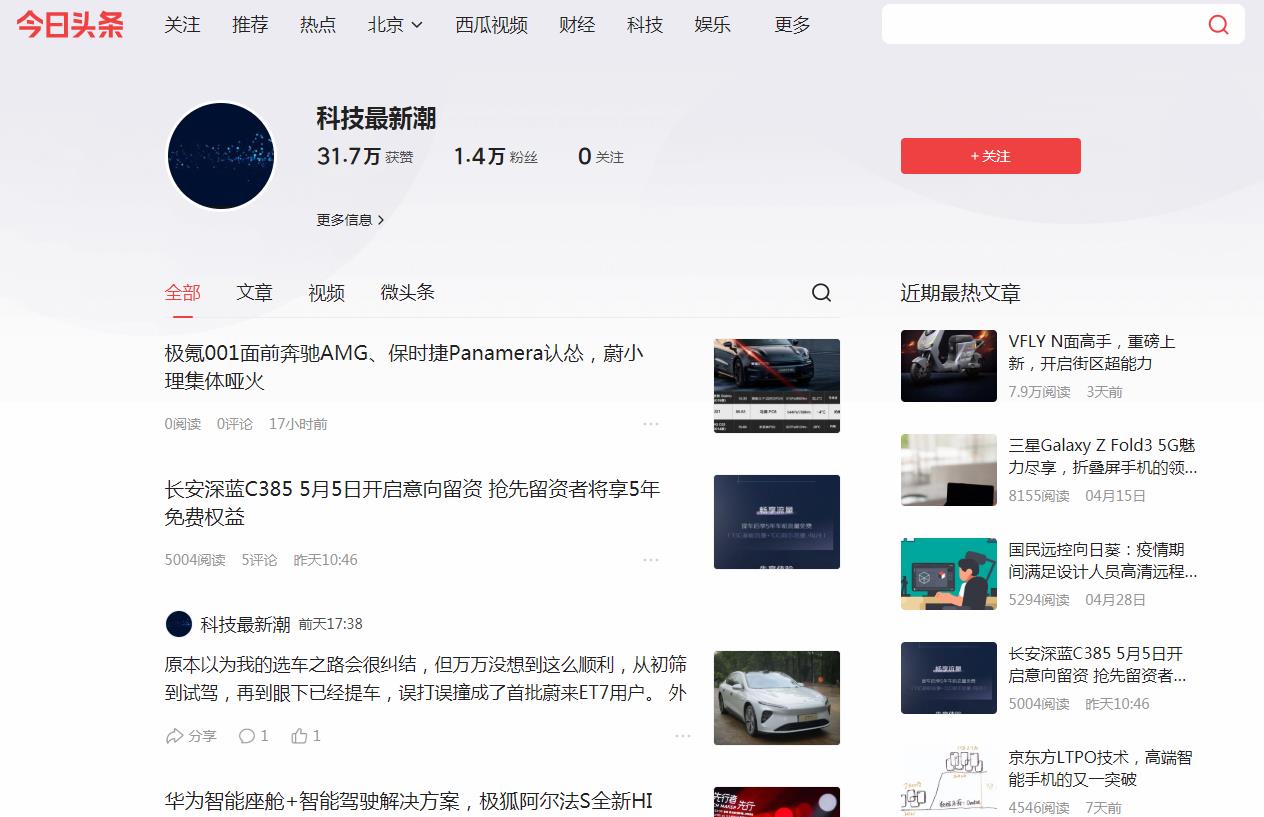
Task: Open hot article 国民远控向日葵
Action: point(1103,560)
